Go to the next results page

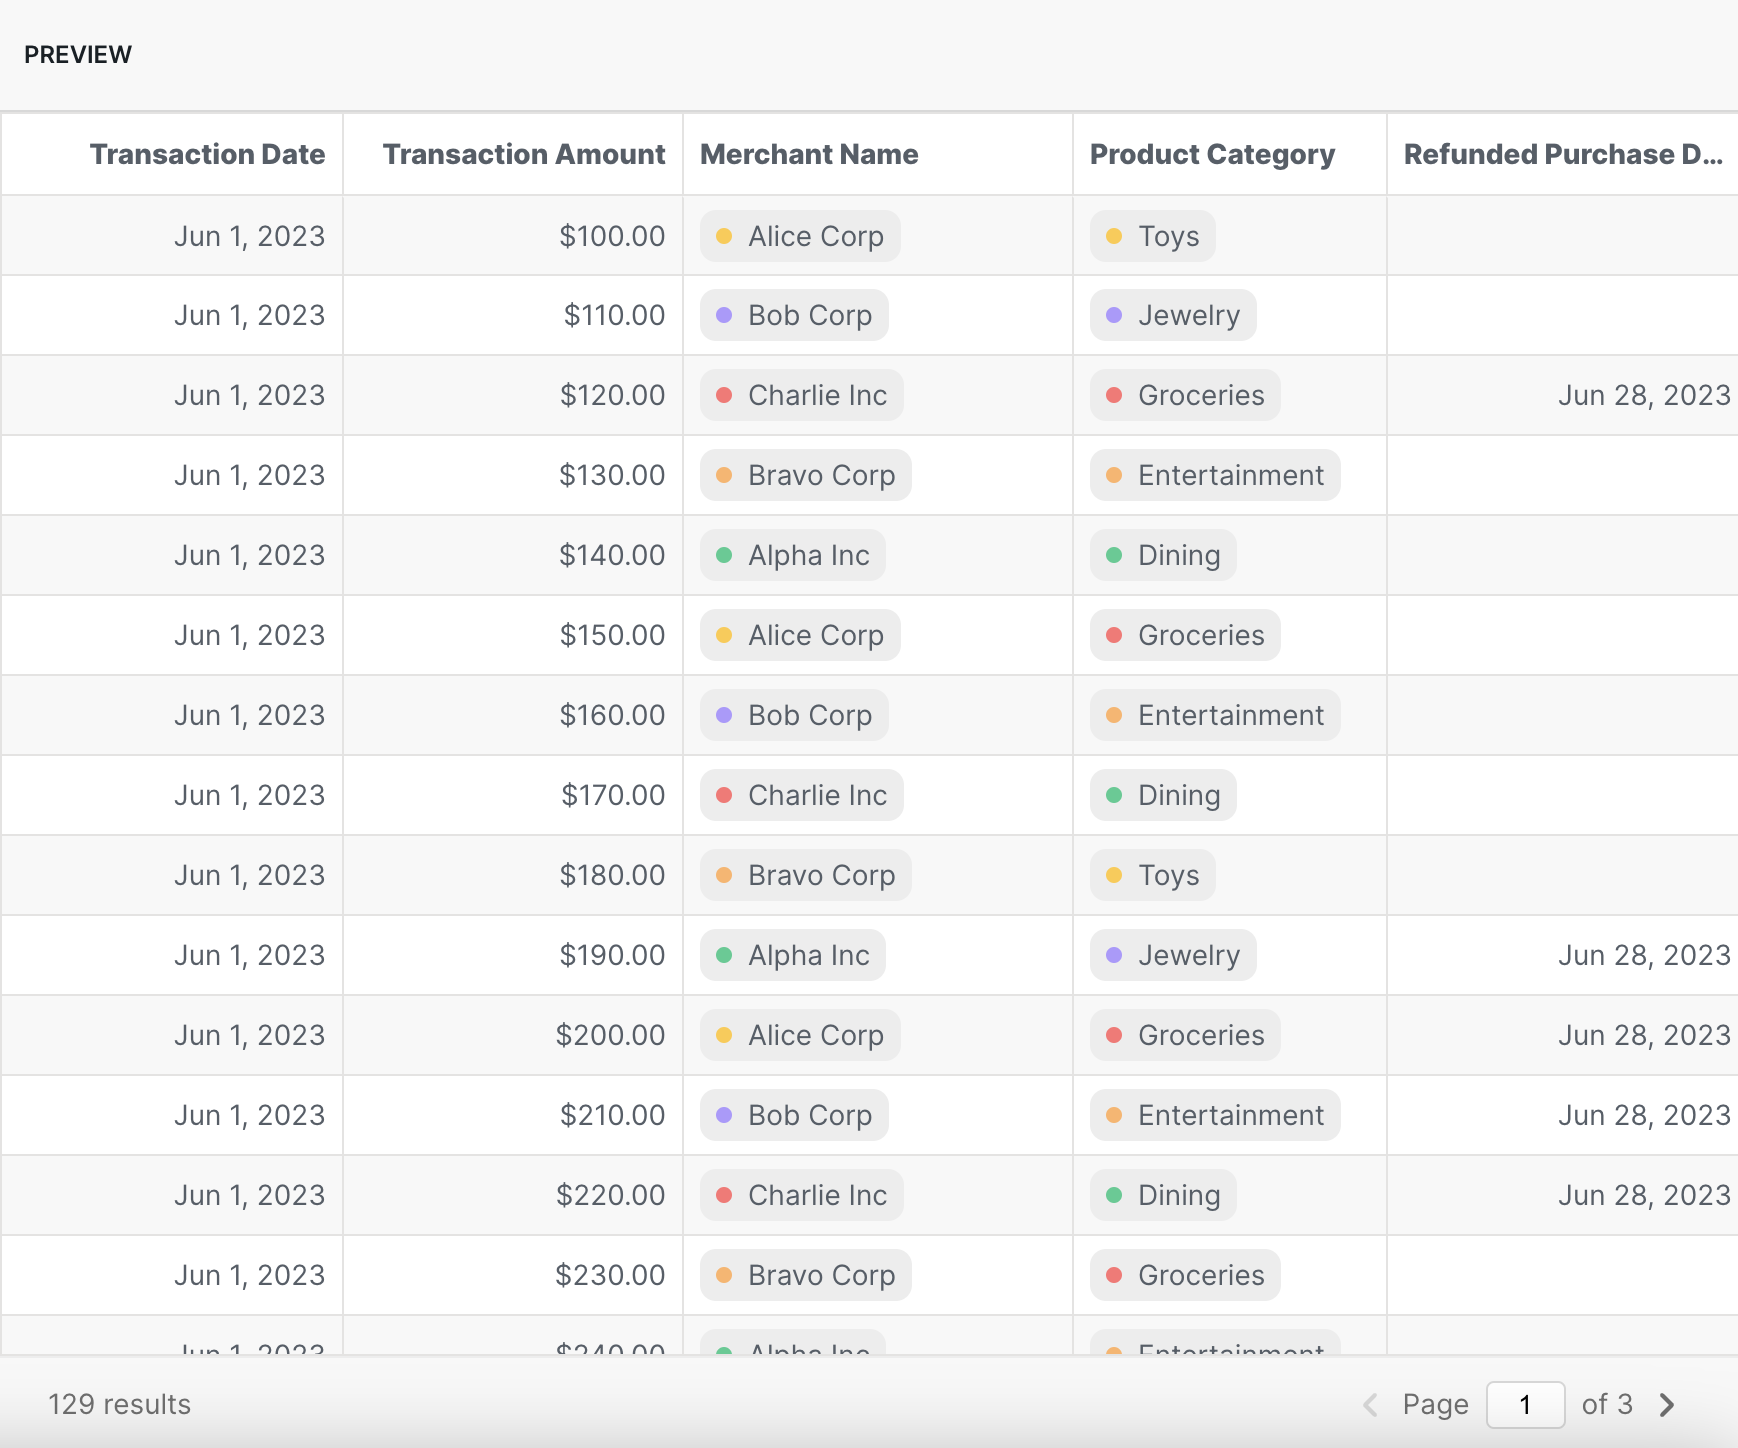click(x=1666, y=1405)
